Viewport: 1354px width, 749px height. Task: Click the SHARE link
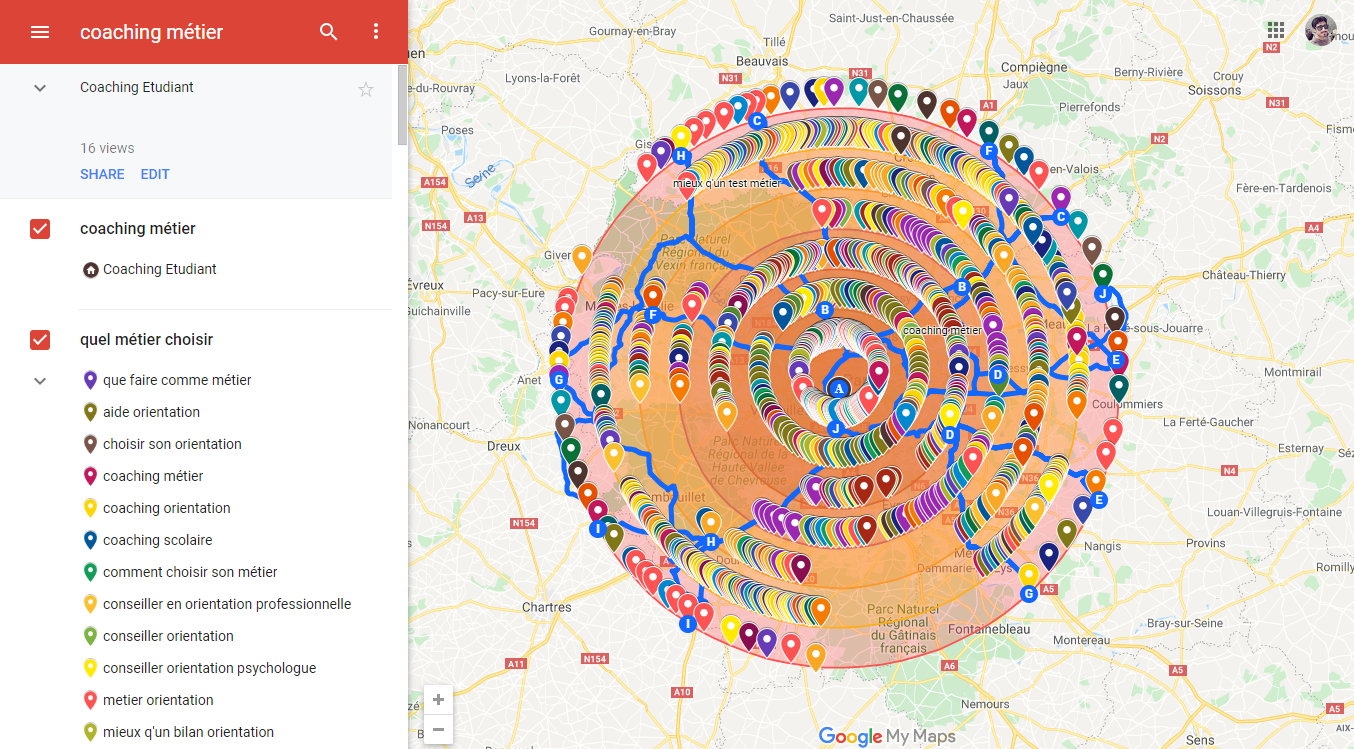[102, 174]
